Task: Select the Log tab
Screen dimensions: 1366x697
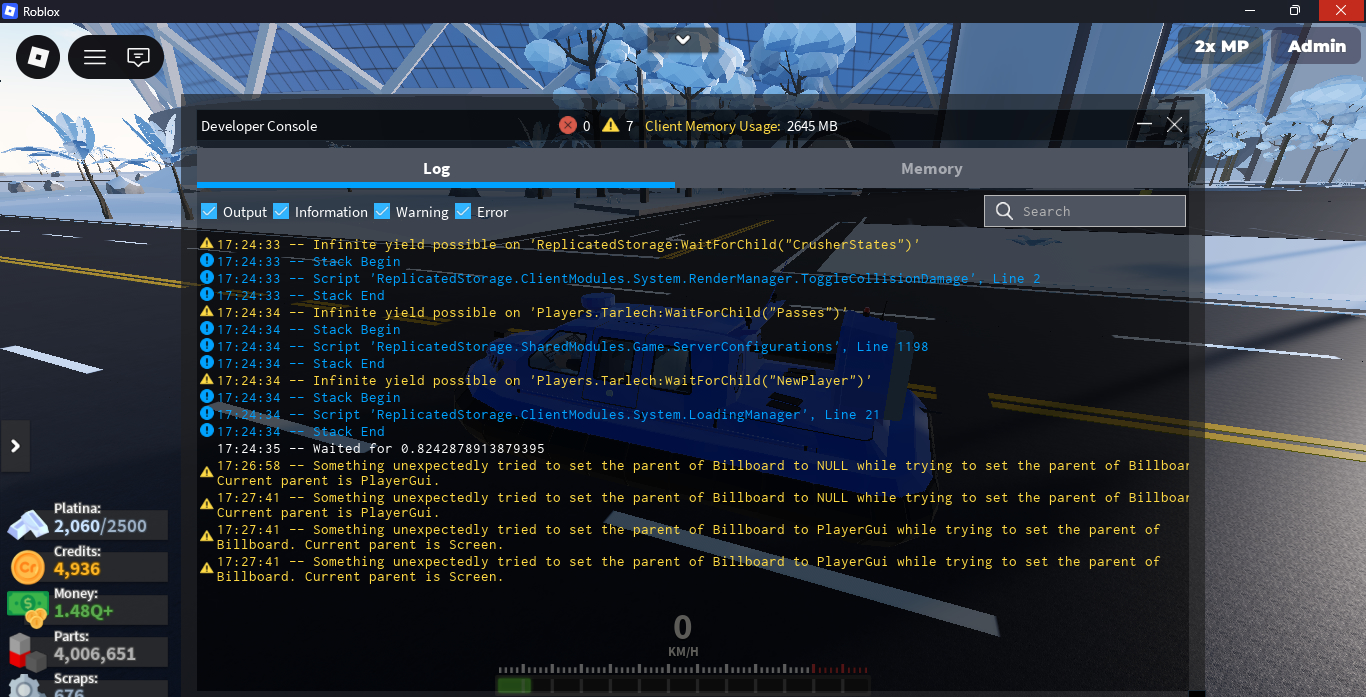Action: [436, 169]
